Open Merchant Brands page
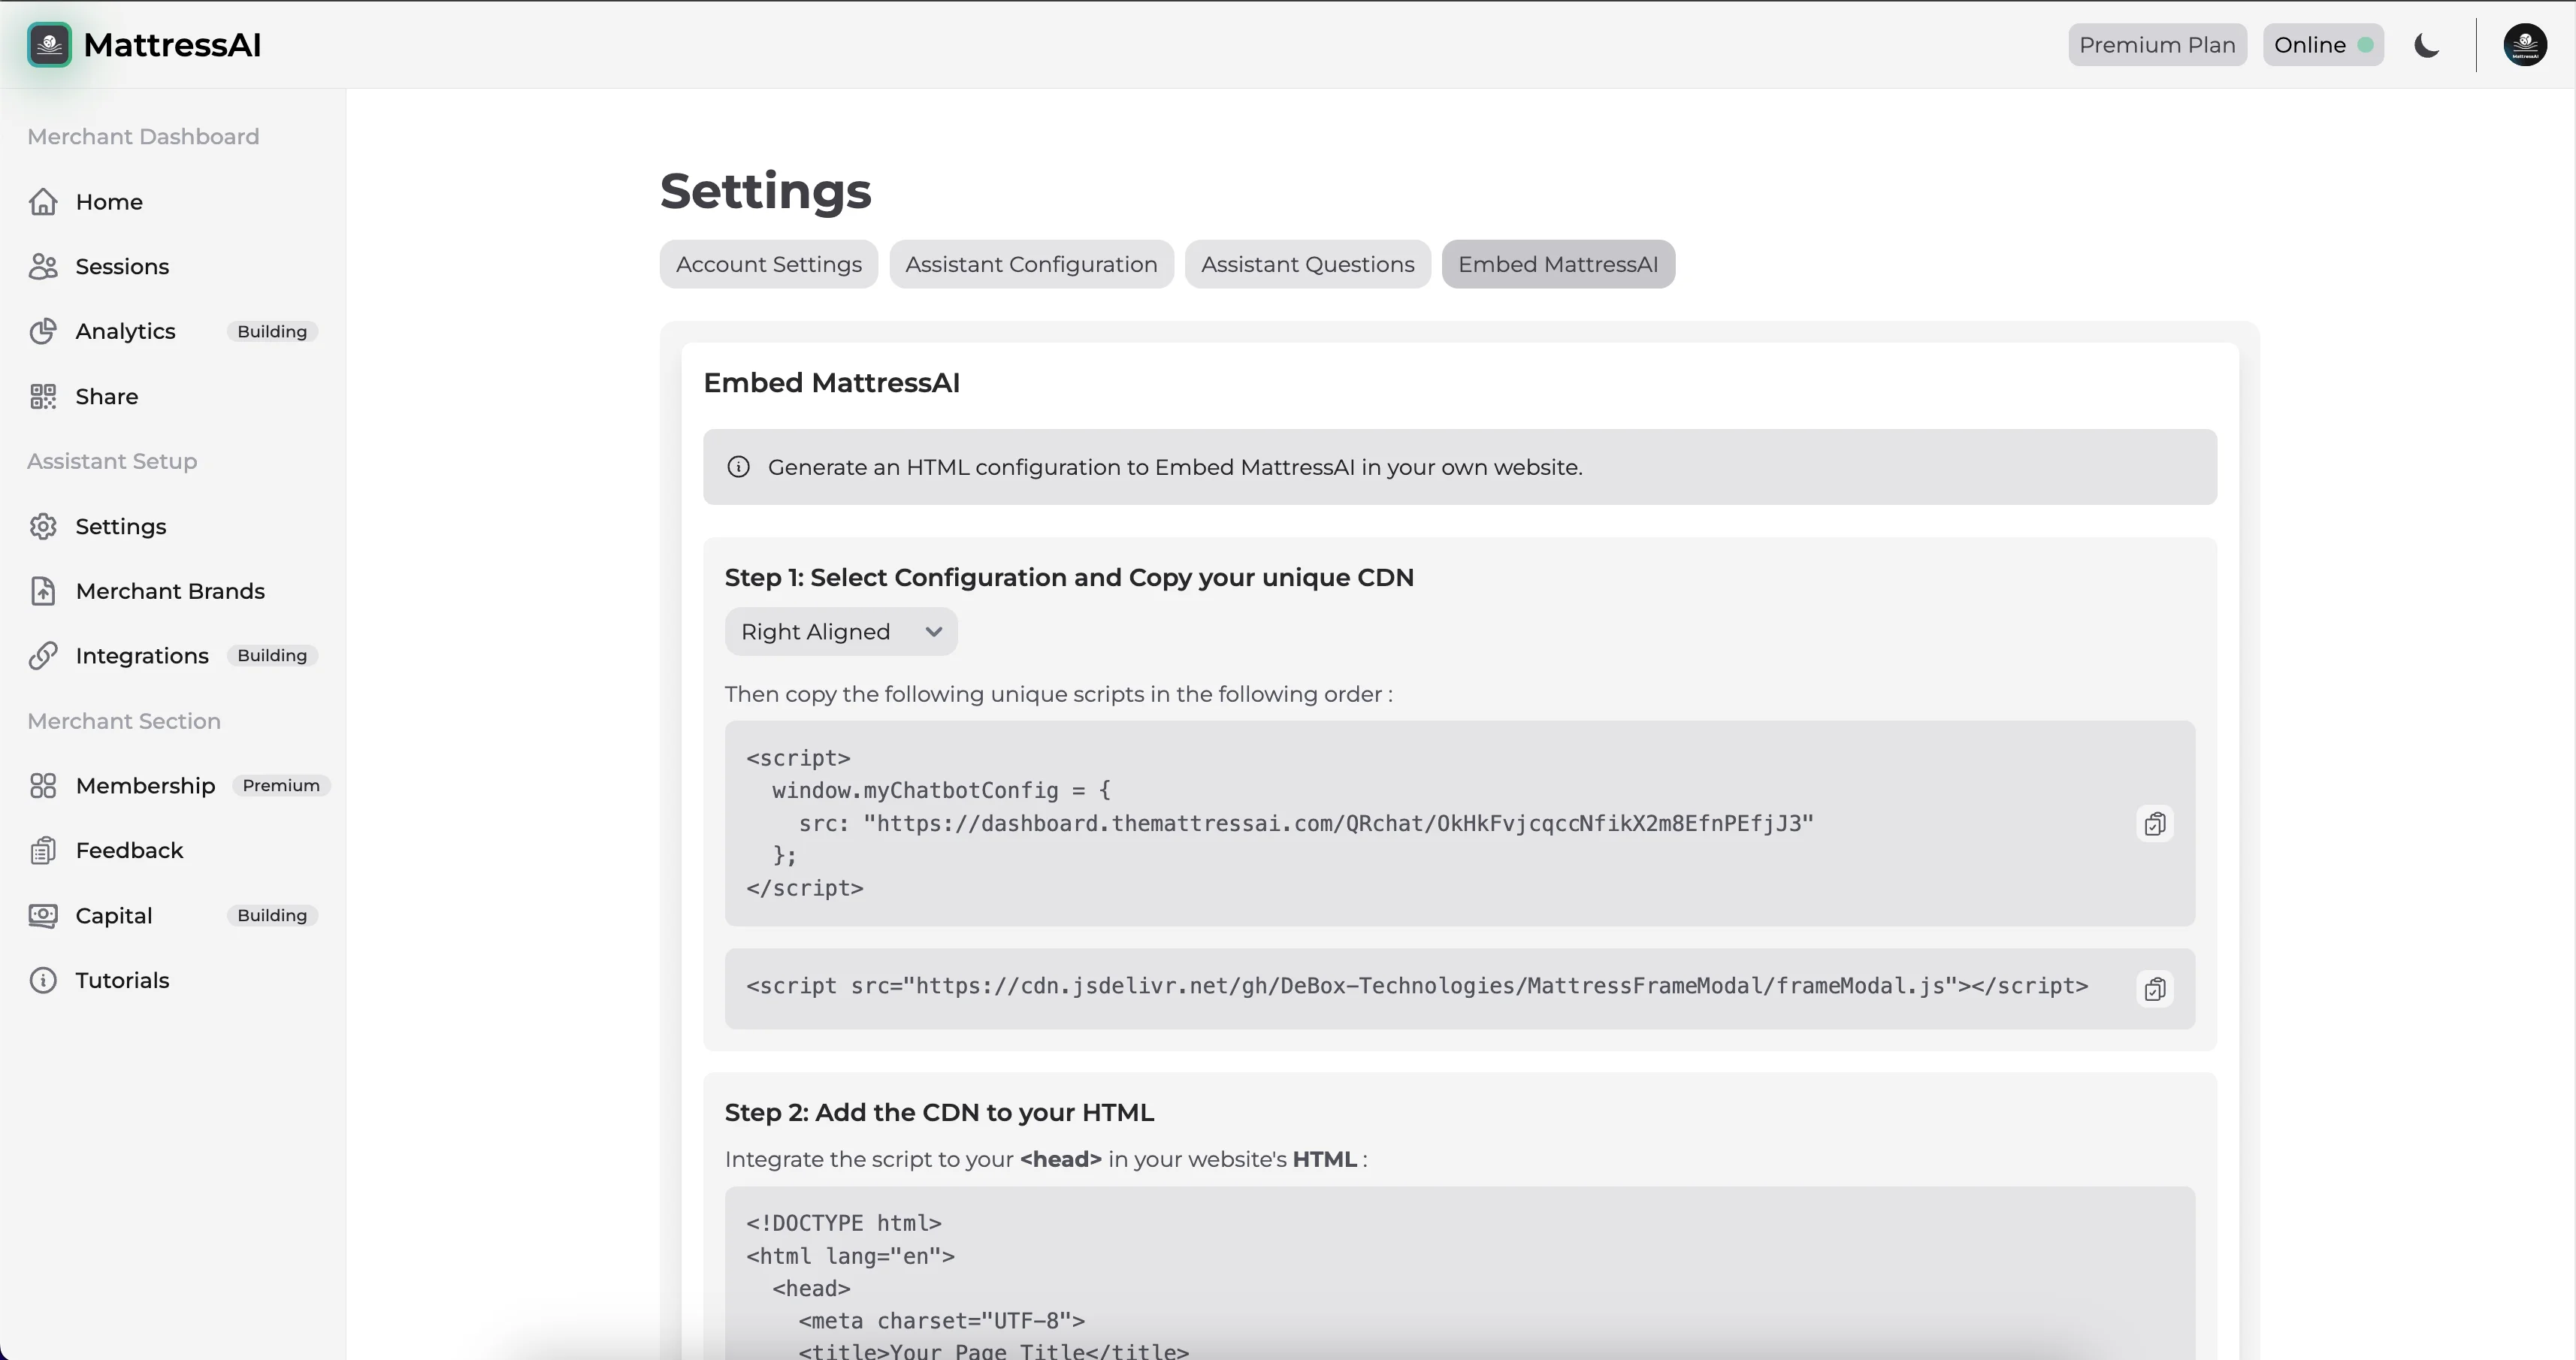This screenshot has width=2576, height=1360. tap(170, 591)
